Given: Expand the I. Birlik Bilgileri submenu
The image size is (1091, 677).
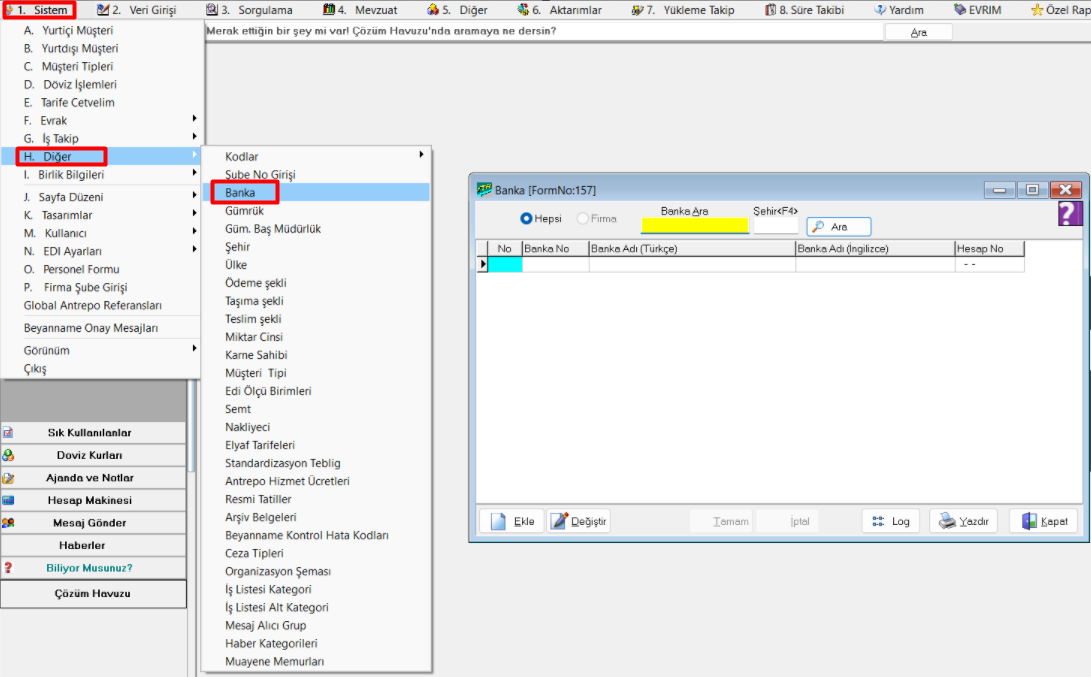Looking at the screenshot, I should pos(194,173).
